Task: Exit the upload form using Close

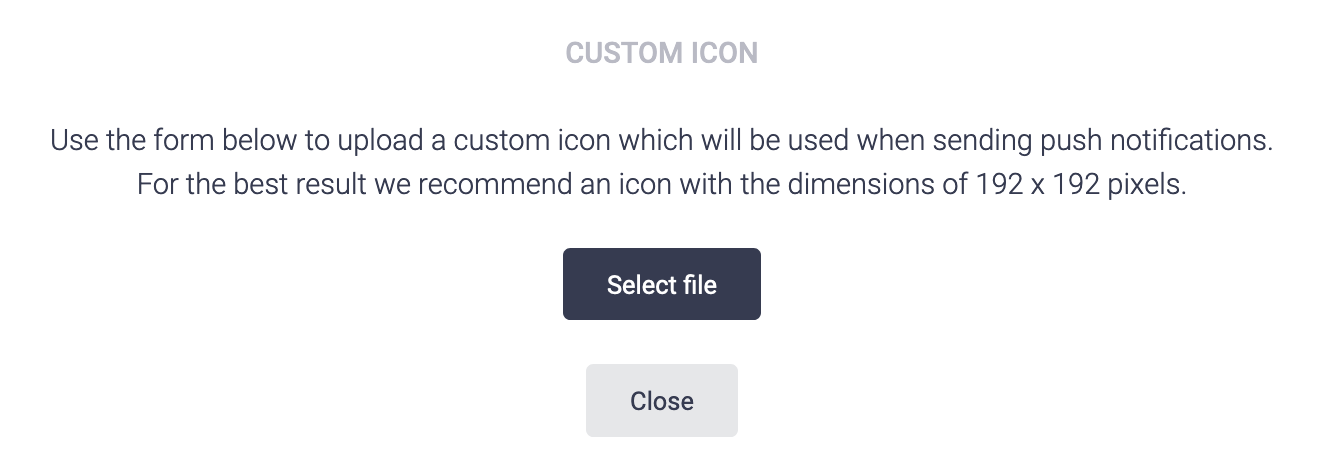Action: [661, 401]
